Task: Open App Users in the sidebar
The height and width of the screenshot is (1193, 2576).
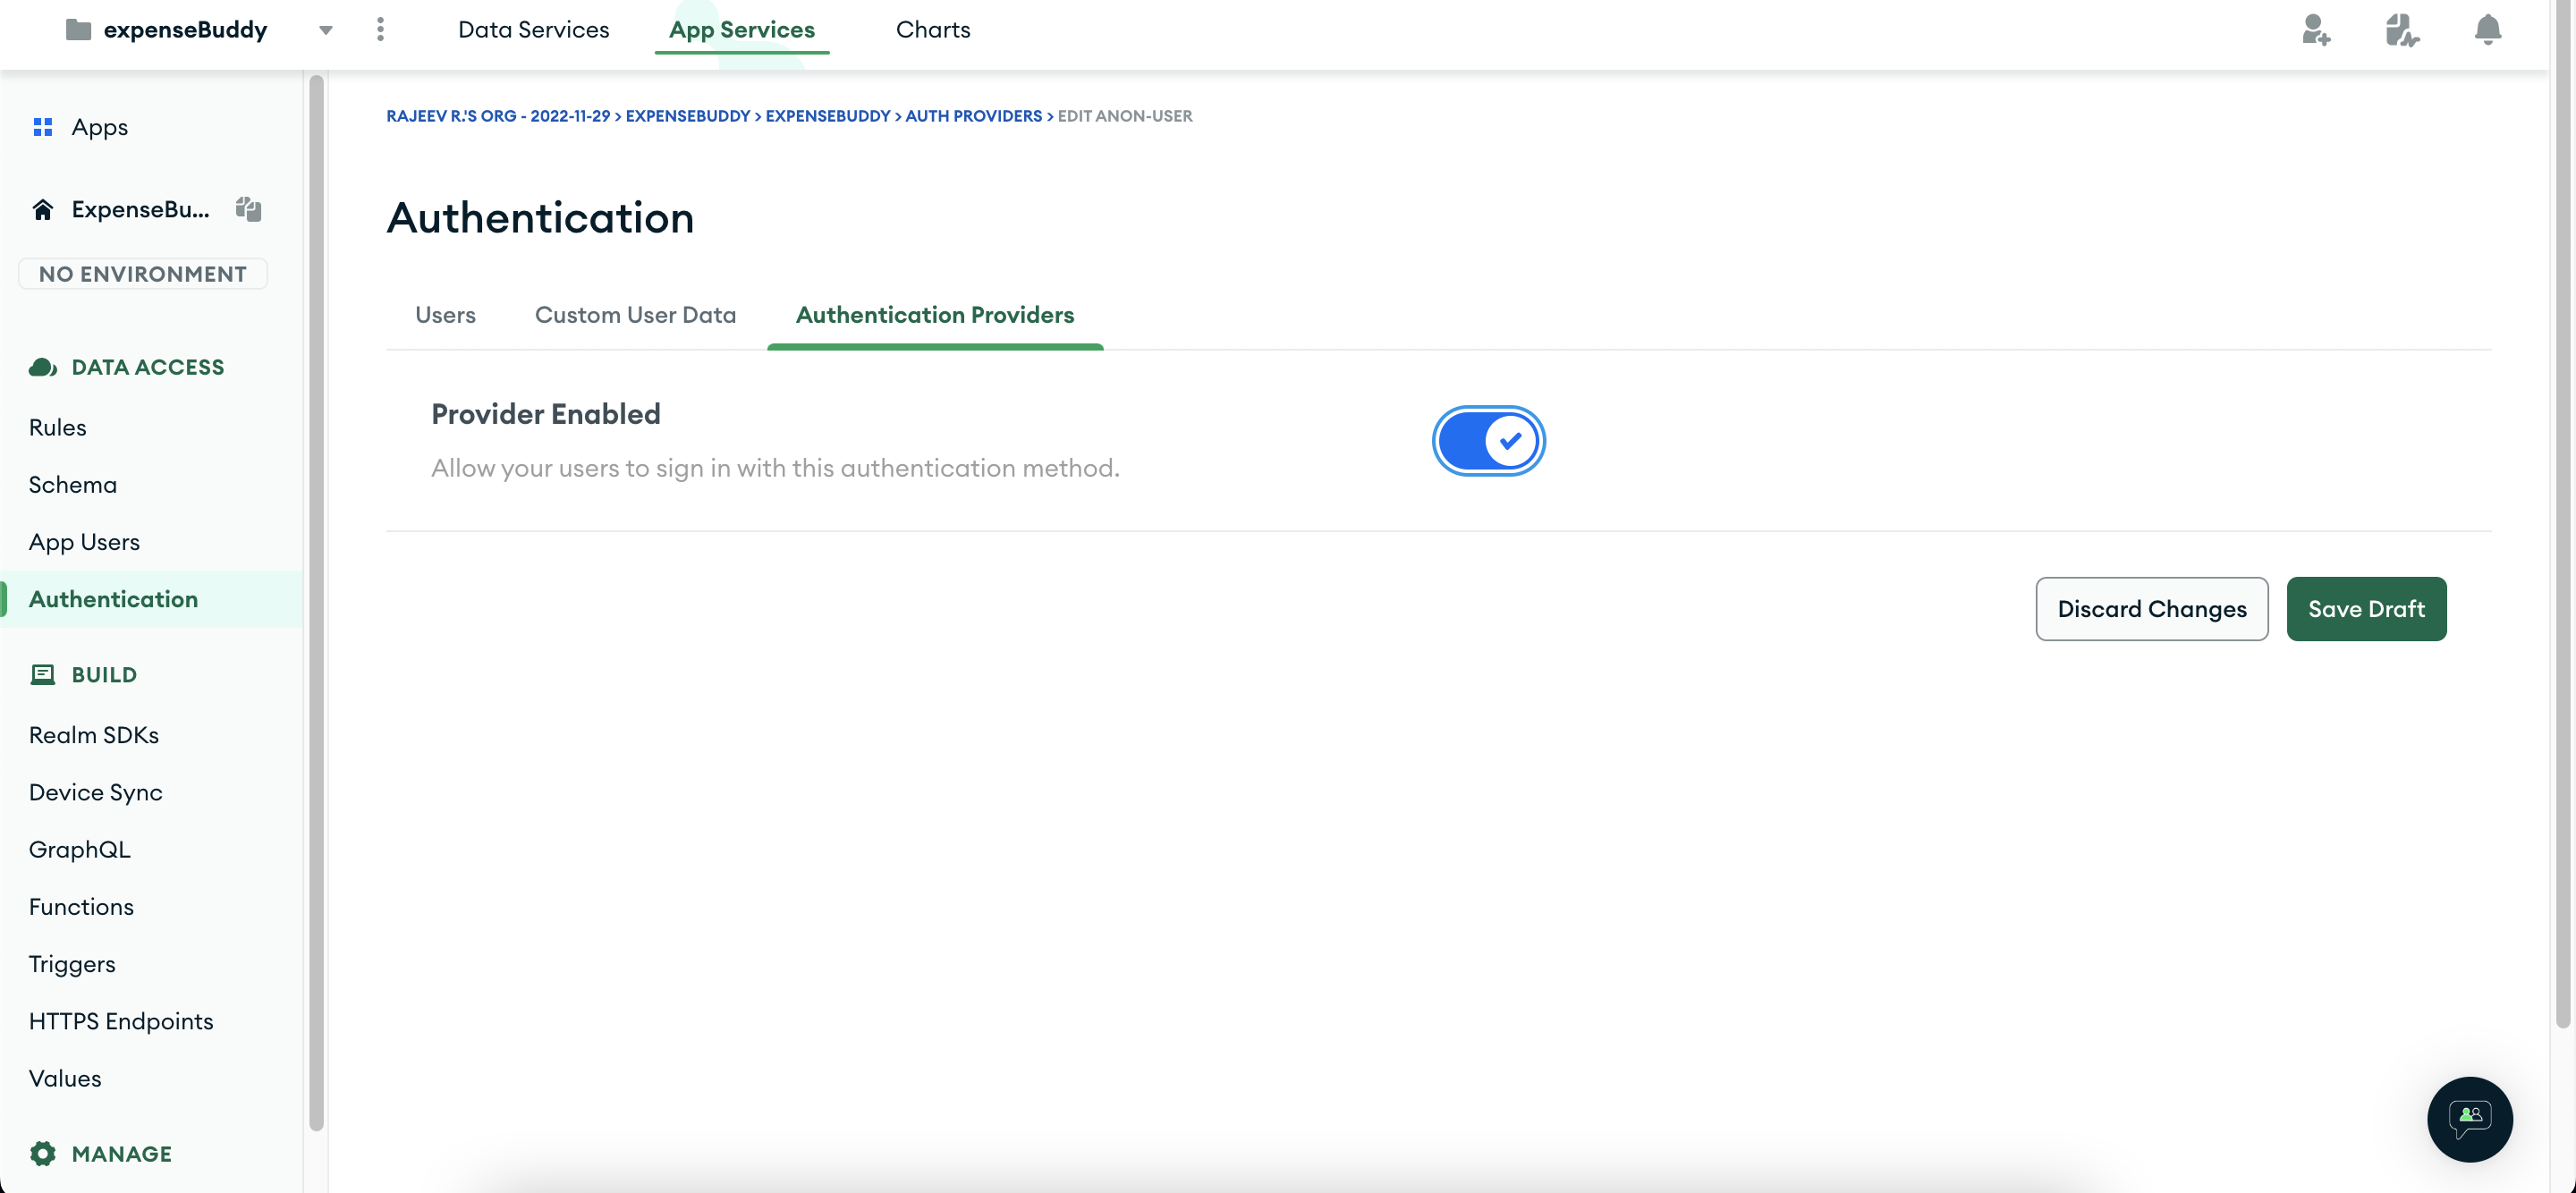Action: pyautogui.click(x=84, y=542)
